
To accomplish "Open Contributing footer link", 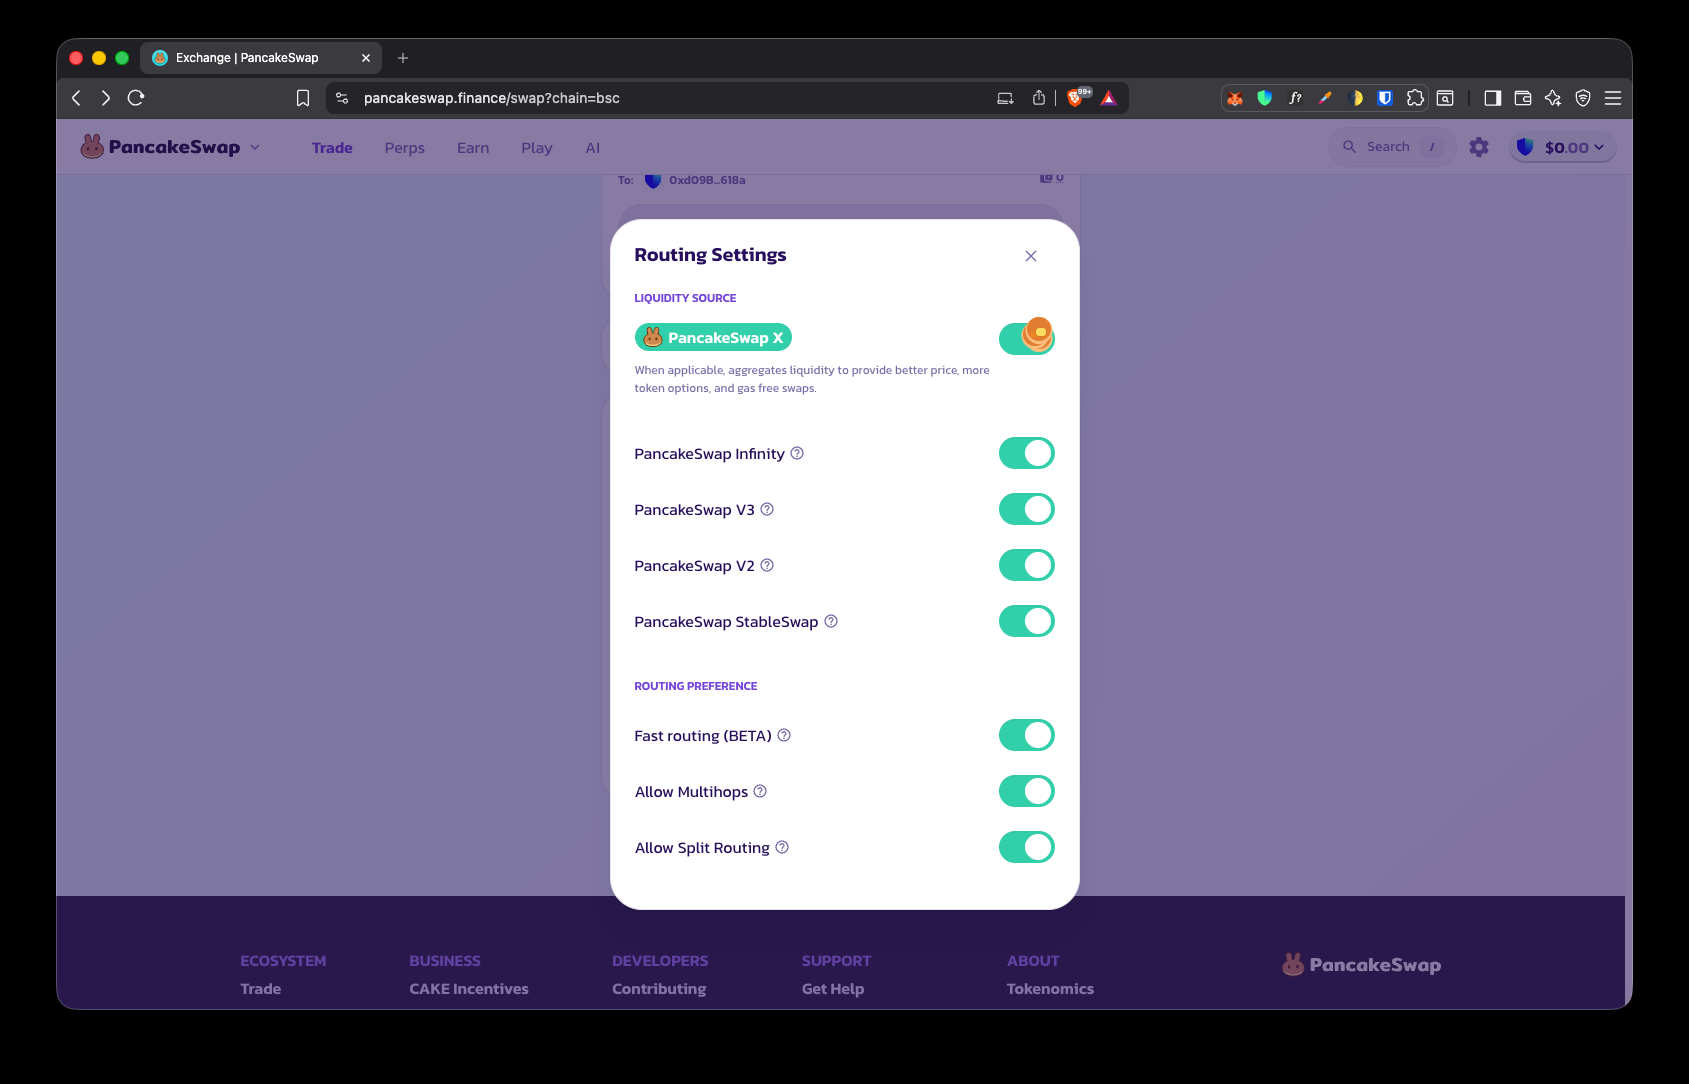I will point(659,989).
